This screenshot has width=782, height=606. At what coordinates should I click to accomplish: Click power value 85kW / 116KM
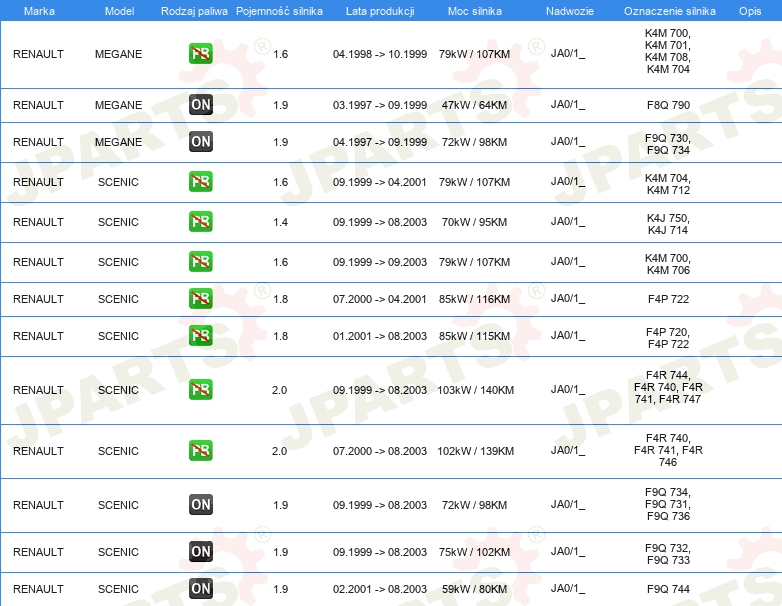point(474,299)
